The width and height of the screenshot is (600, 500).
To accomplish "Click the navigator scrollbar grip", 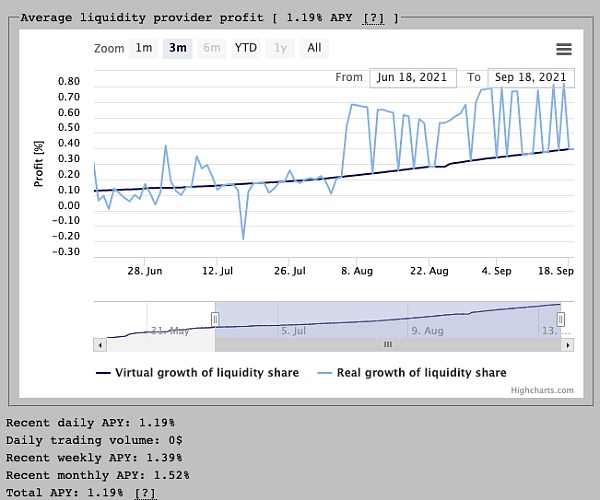I will click(x=388, y=344).
